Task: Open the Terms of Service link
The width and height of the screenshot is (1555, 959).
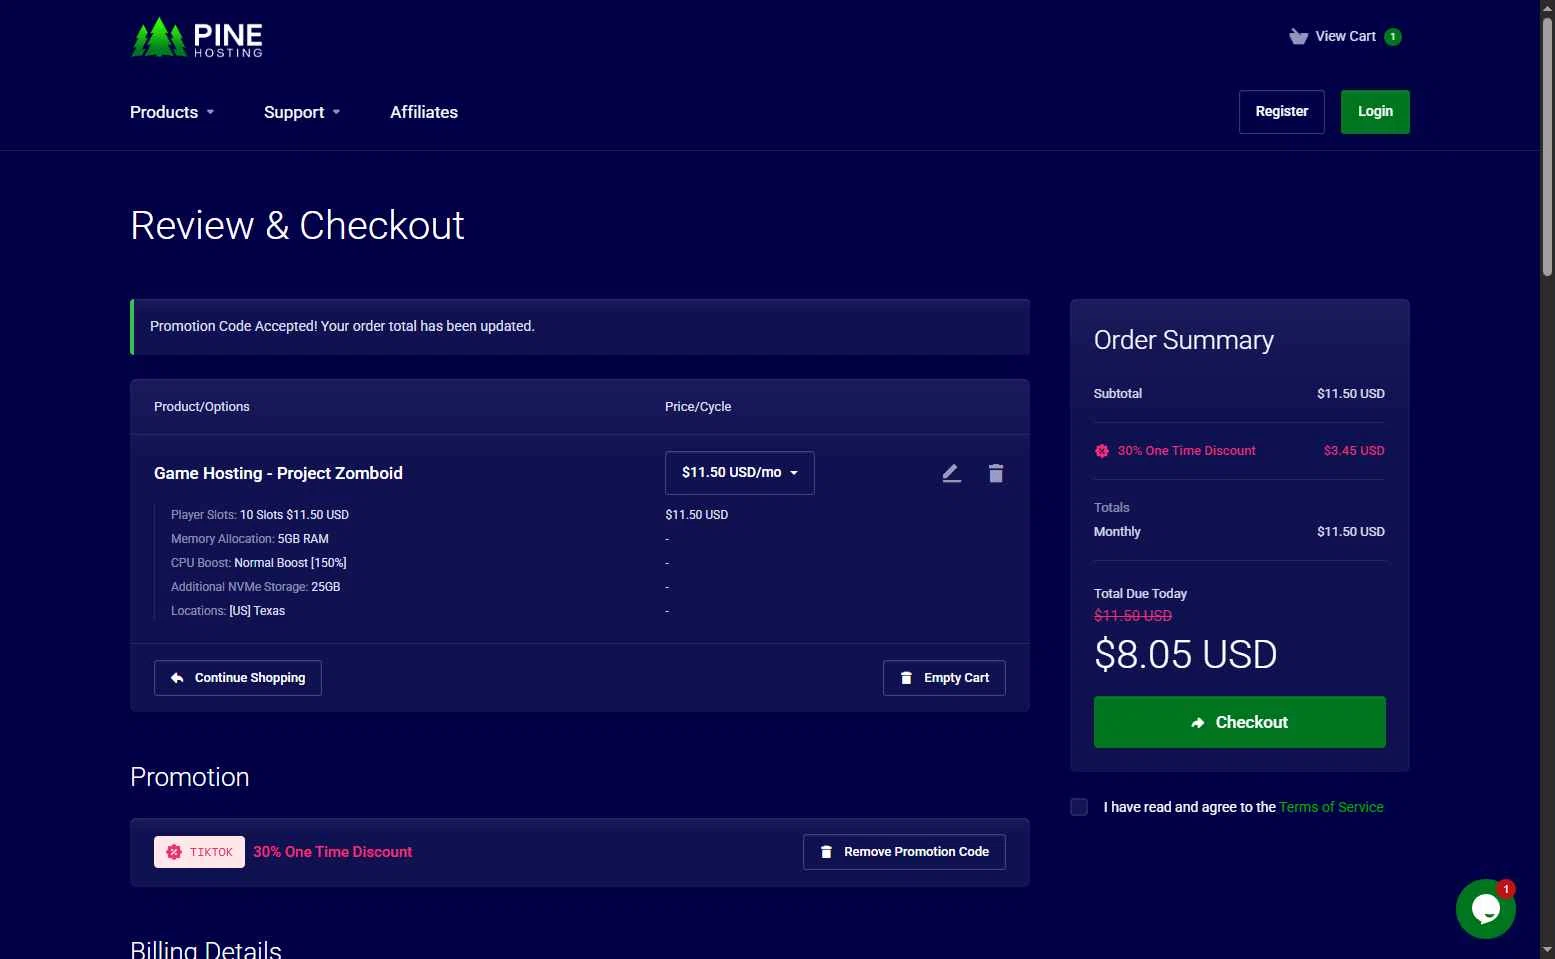Action: 1331,807
